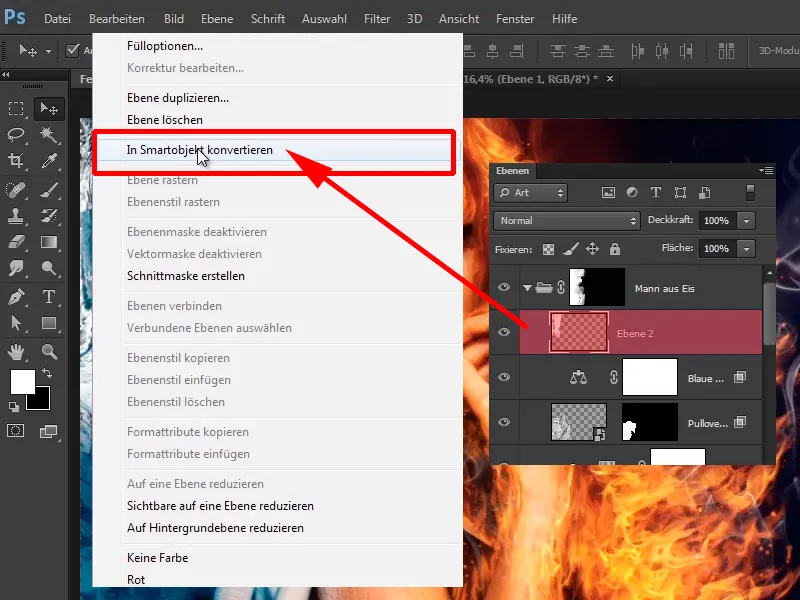This screenshot has height=600, width=800.
Task: Click the adjustment layer filter icon
Action: tap(632, 193)
